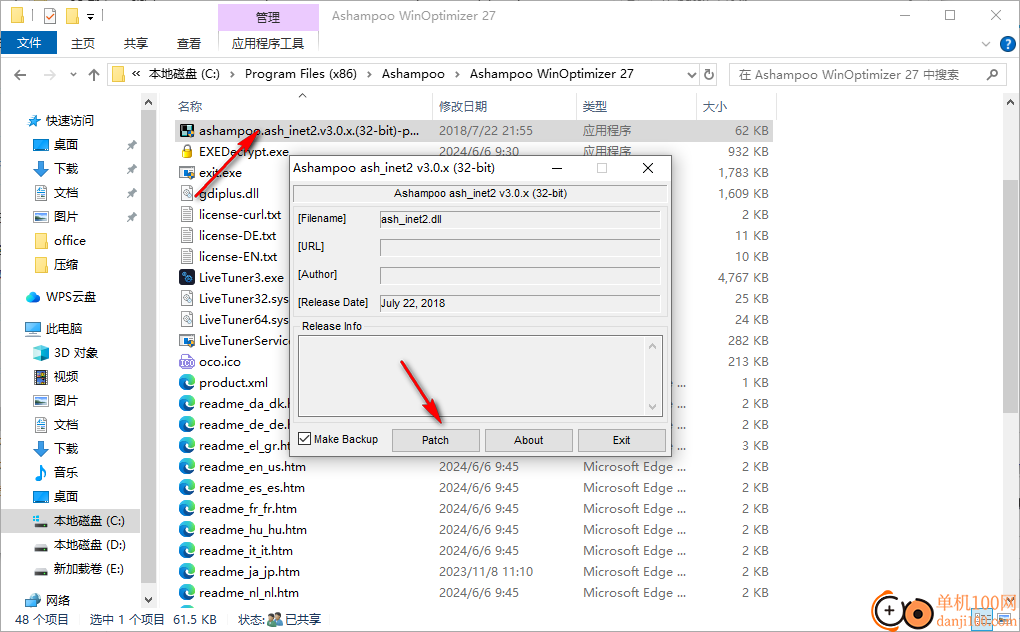The width and height of the screenshot is (1020, 632).
Task: Open the 文件 menu
Action: [x=29, y=43]
